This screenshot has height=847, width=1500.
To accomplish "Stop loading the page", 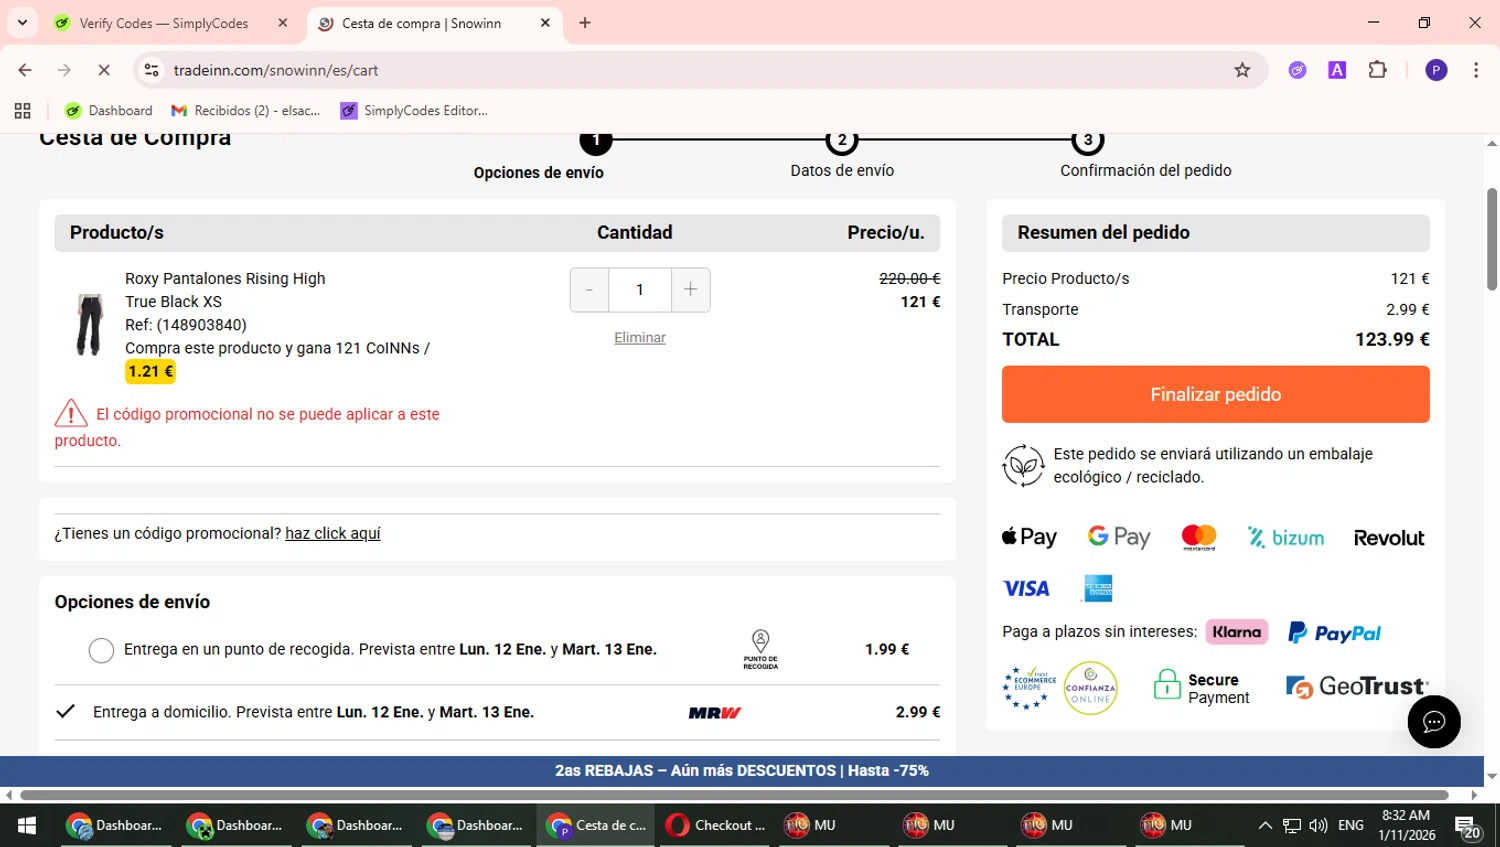I will pyautogui.click(x=104, y=70).
